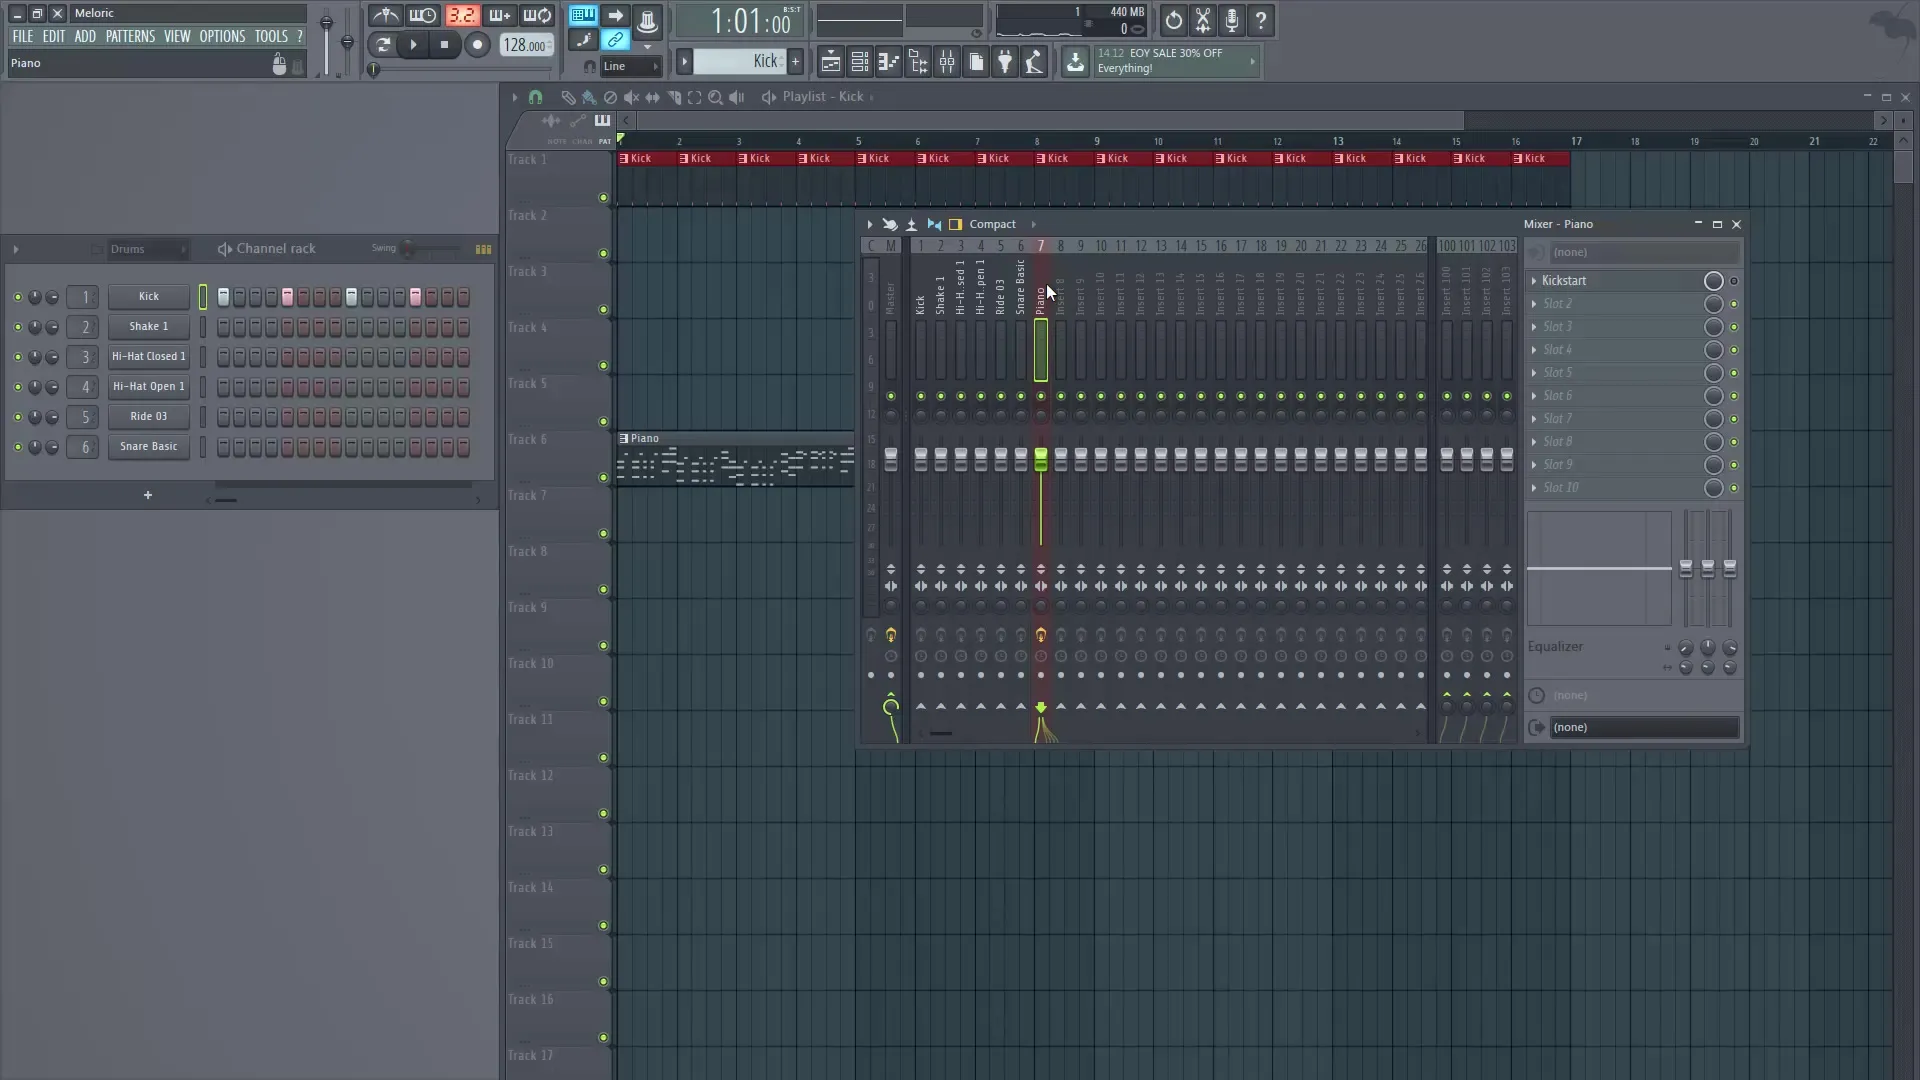
Task: Select the Channel rack icon
Action: [860, 62]
